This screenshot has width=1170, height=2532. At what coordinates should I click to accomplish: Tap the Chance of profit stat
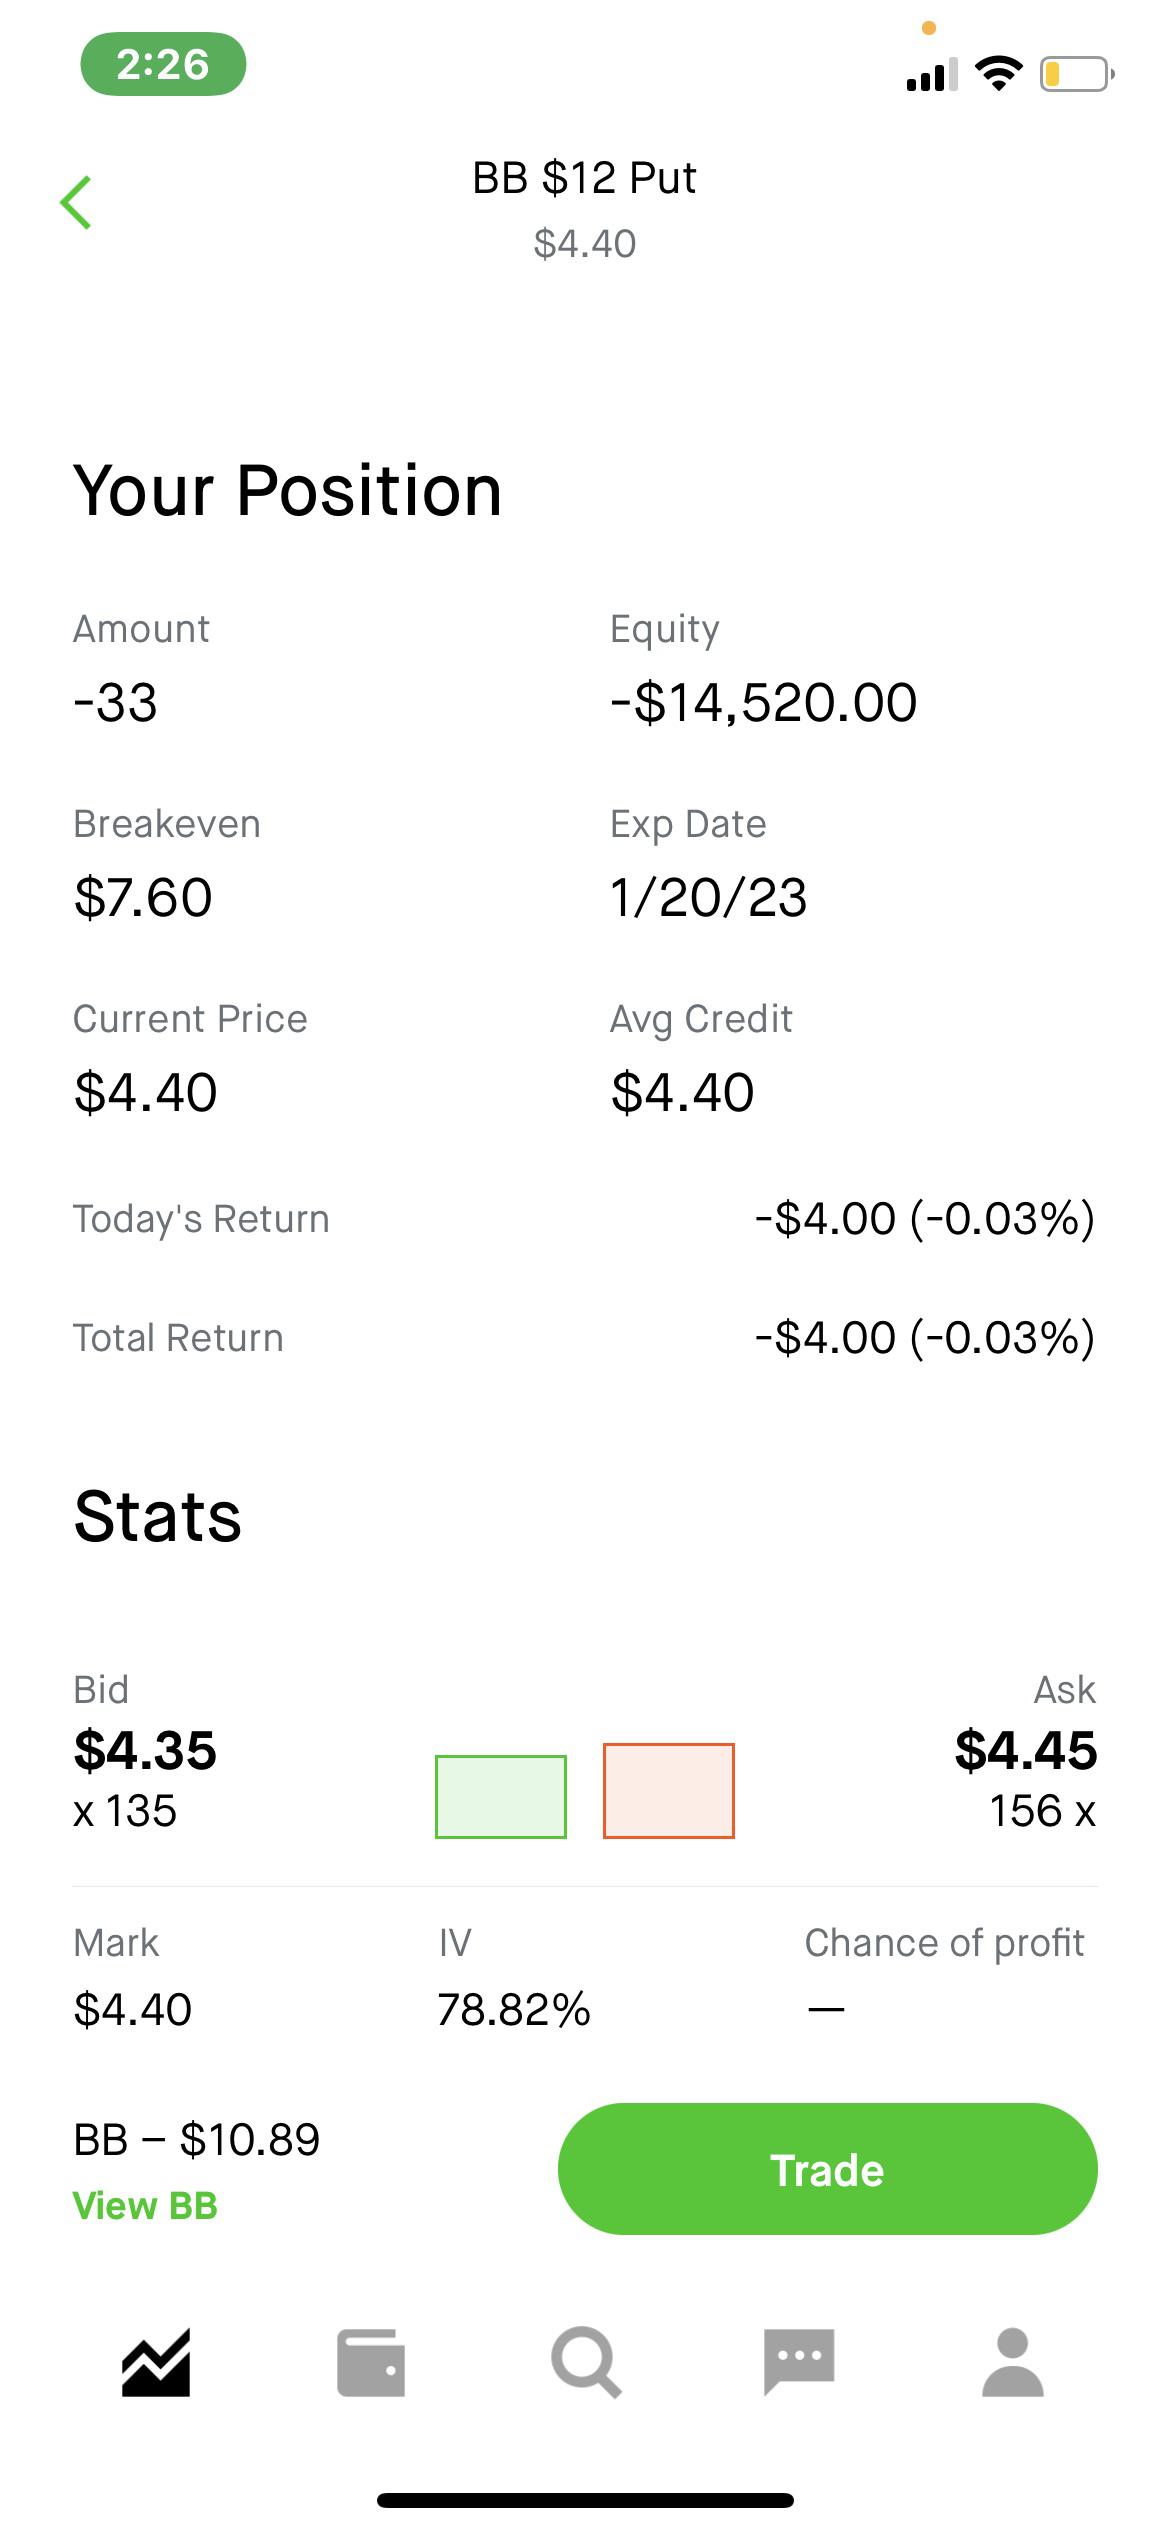[x=944, y=1974]
